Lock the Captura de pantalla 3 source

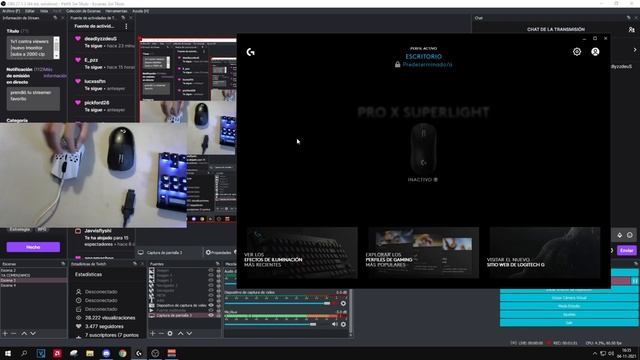[x=218, y=315]
